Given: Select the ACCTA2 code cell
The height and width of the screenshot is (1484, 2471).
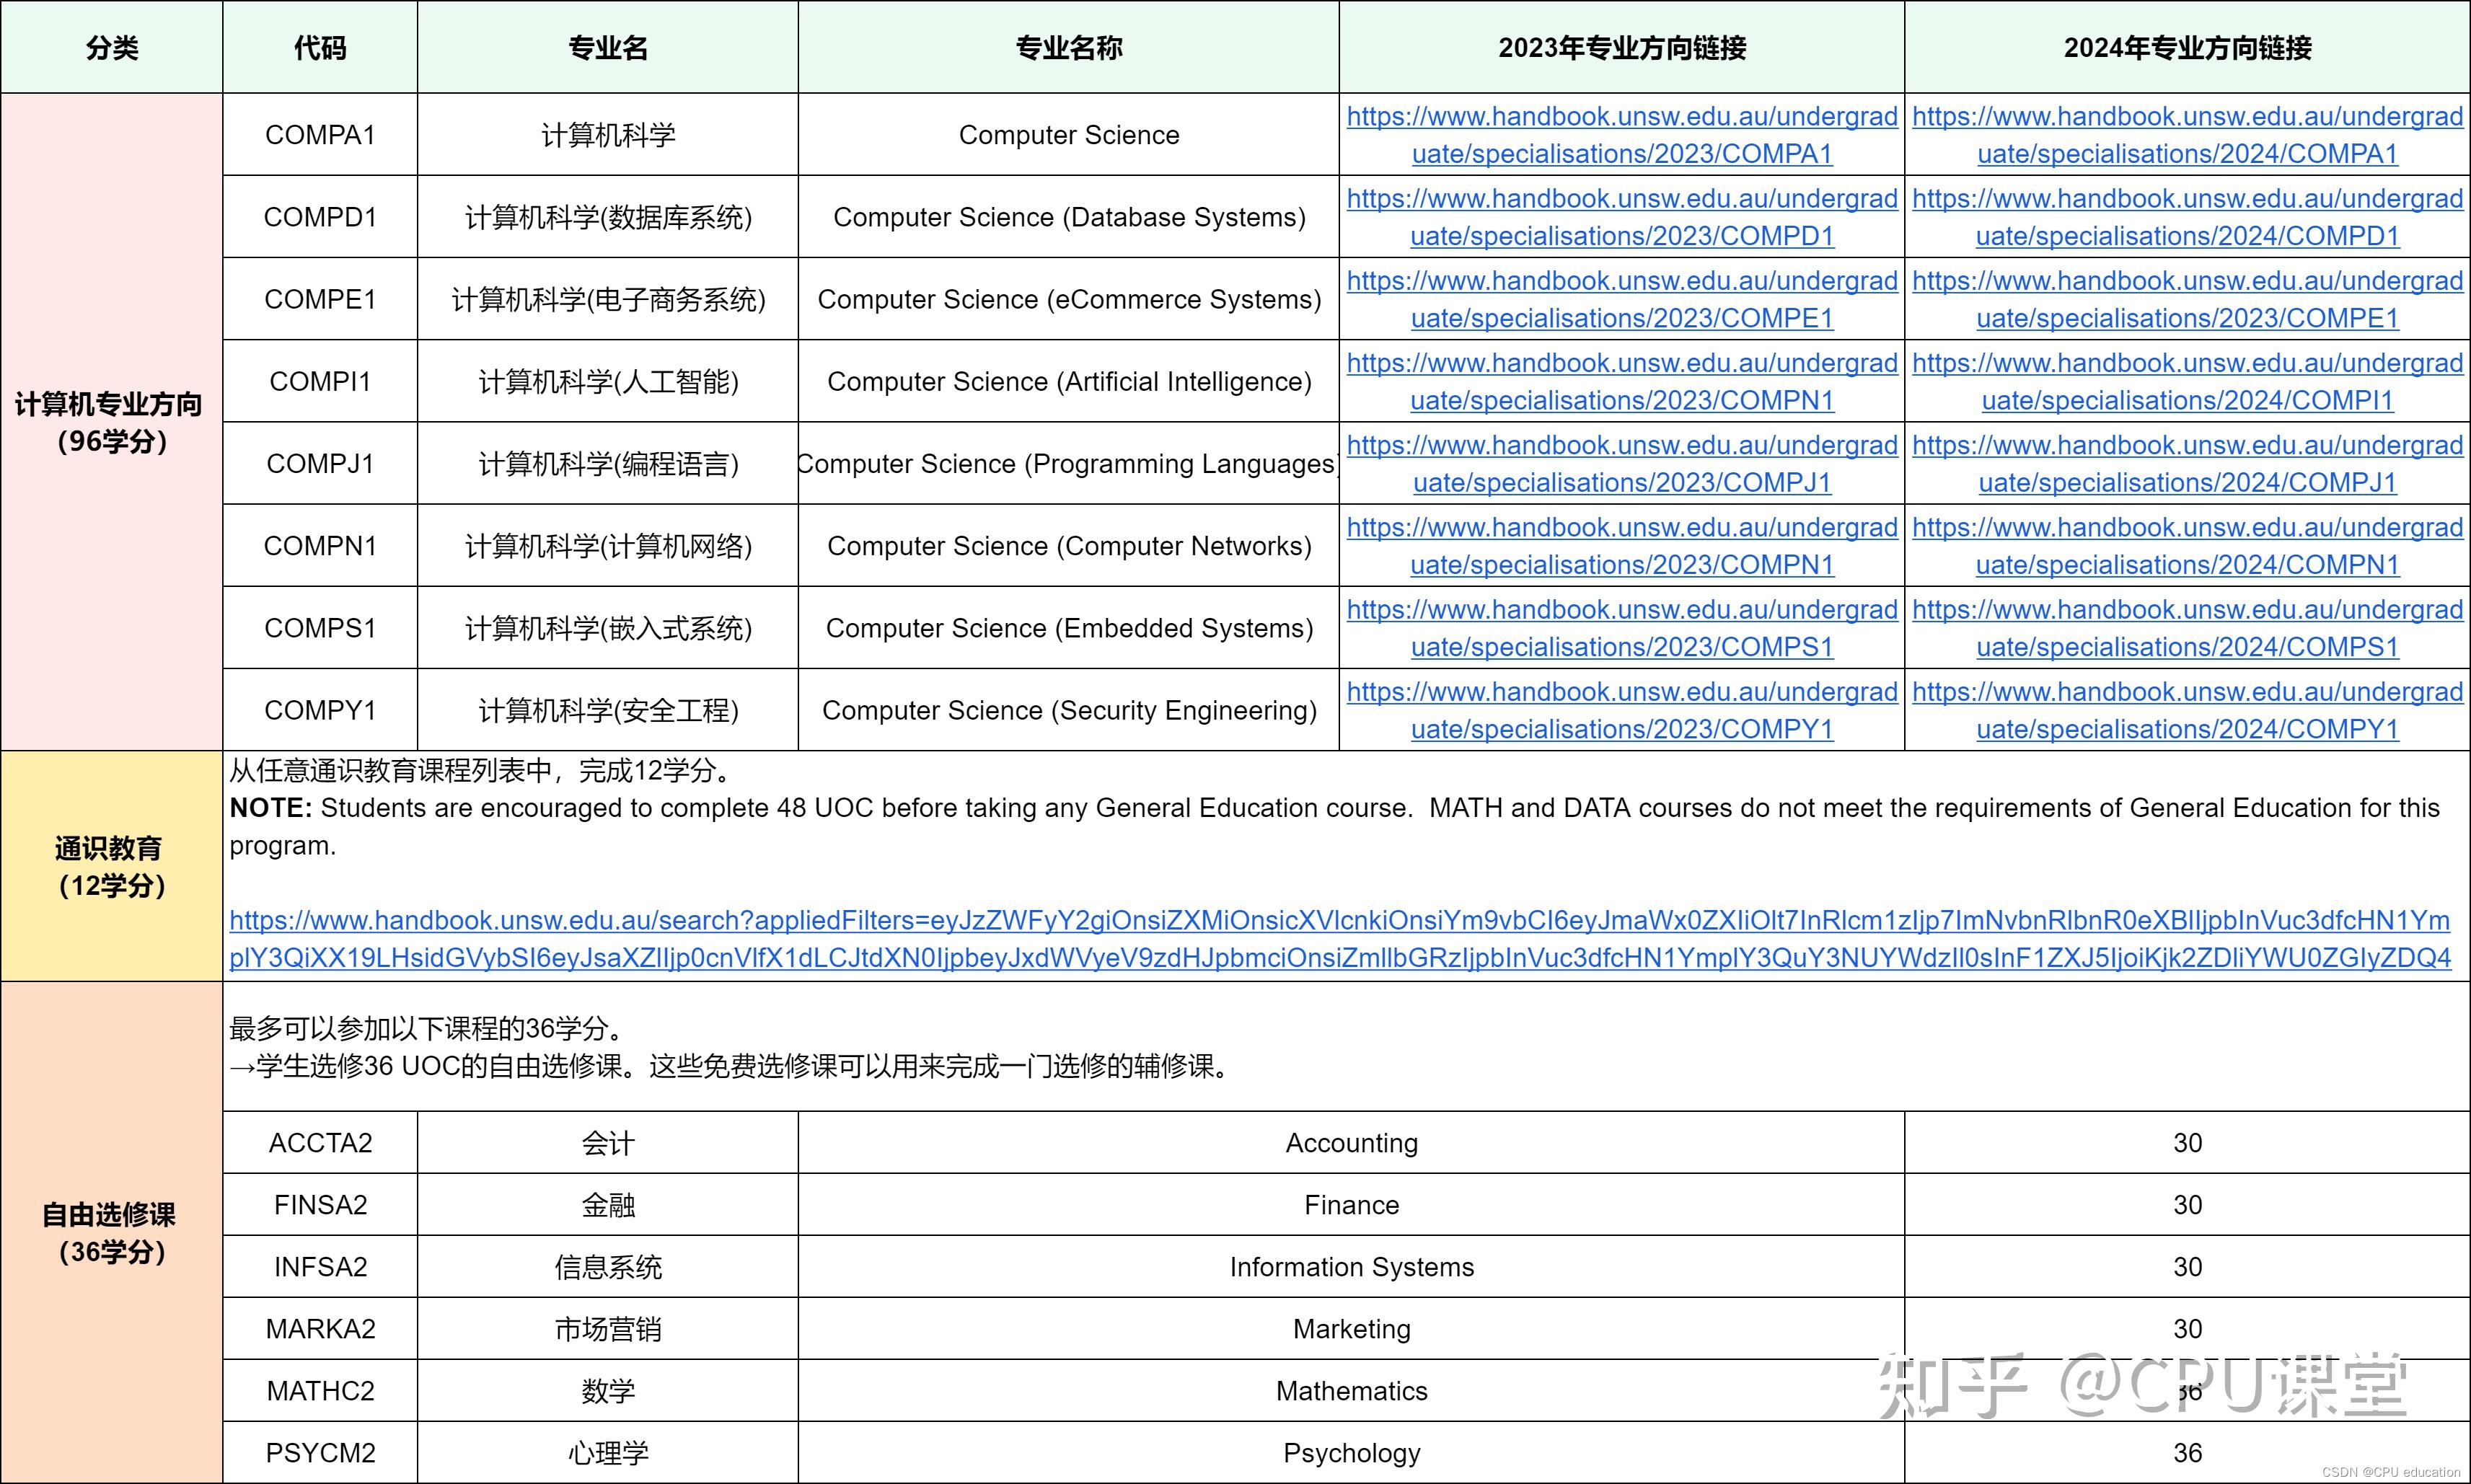Looking at the screenshot, I should (x=320, y=1142).
